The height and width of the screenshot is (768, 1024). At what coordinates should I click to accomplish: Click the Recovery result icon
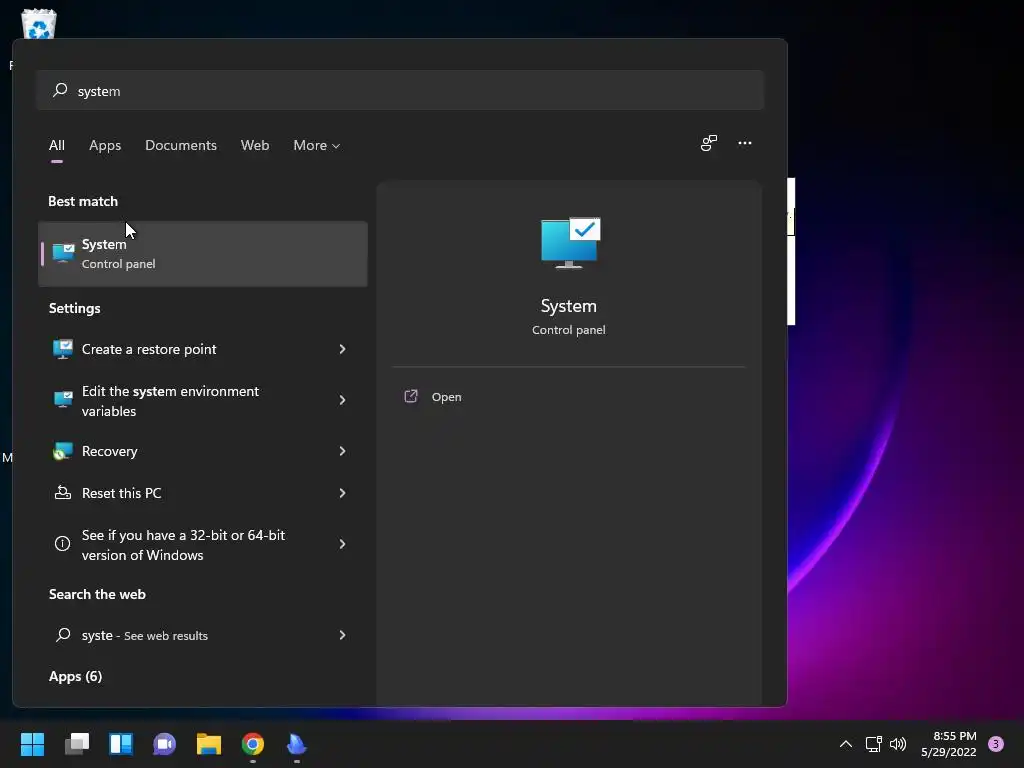(x=63, y=451)
